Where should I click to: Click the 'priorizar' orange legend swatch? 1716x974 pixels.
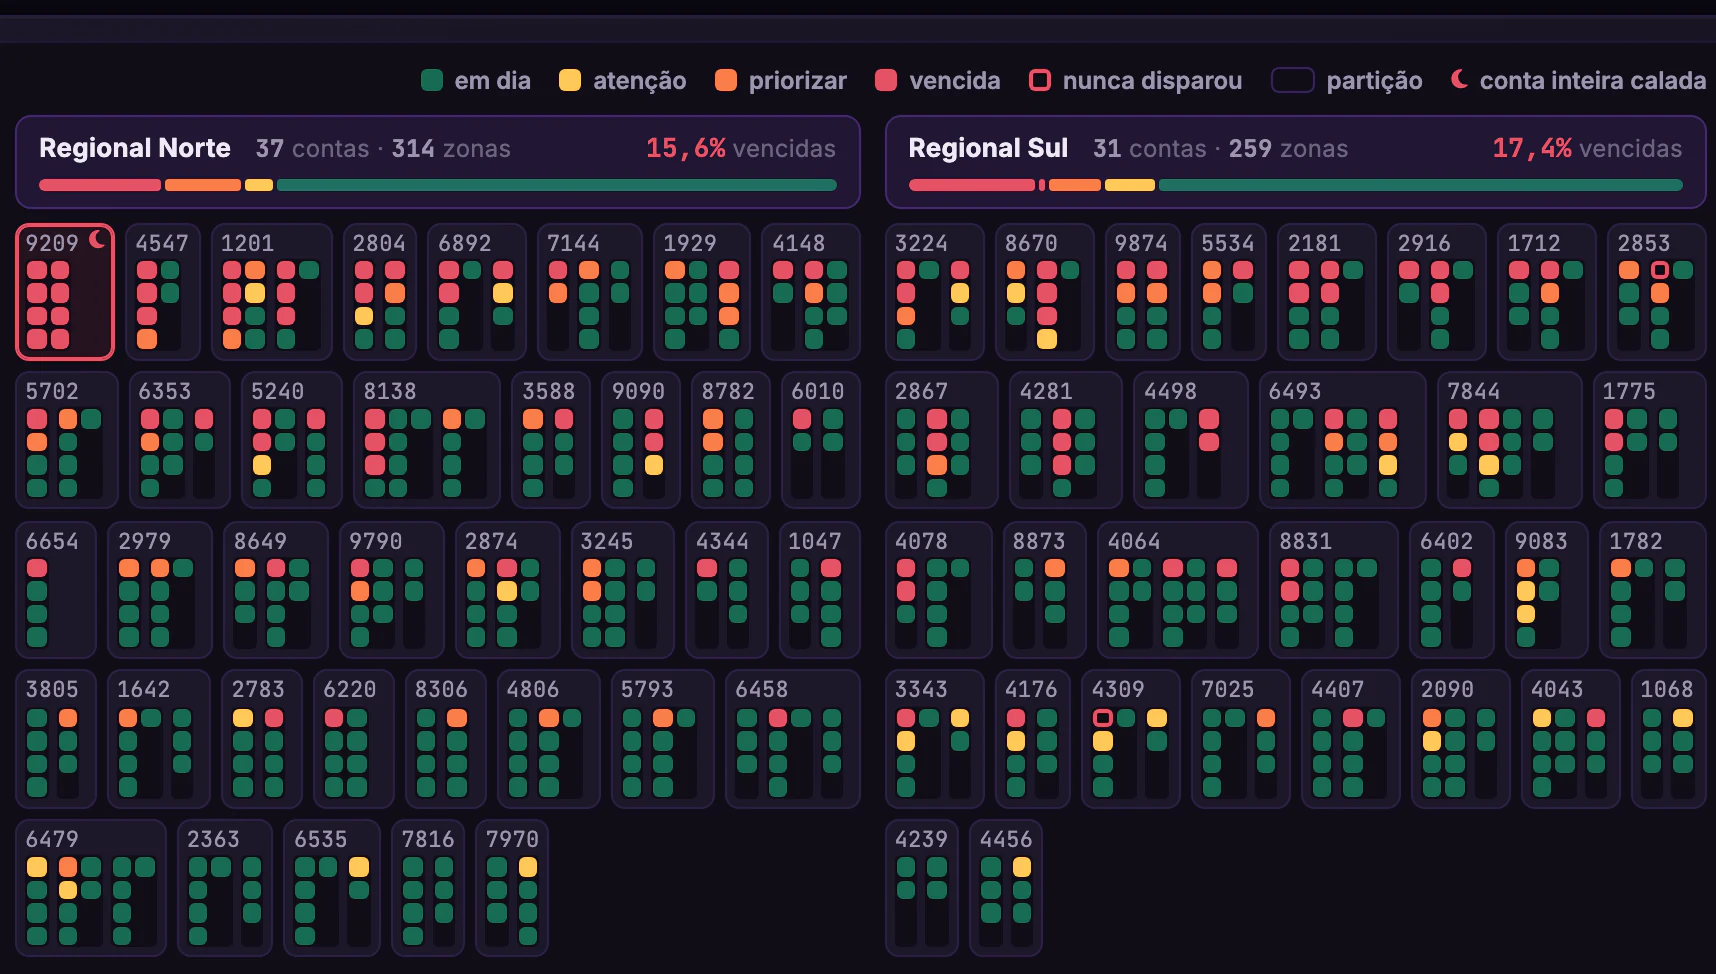pyautogui.click(x=726, y=80)
